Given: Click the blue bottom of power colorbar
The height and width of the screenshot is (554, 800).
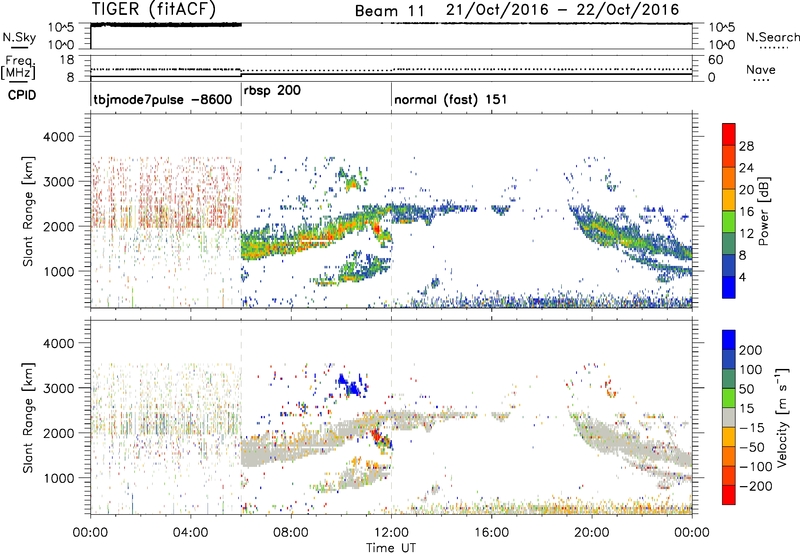Looking at the screenshot, I should click(x=729, y=287).
